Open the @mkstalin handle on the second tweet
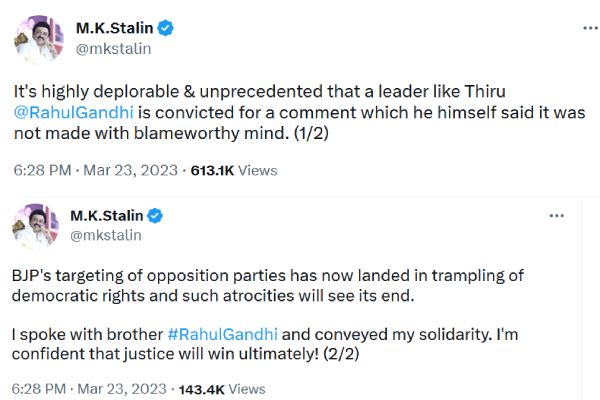This screenshot has width=600, height=400. (x=108, y=235)
